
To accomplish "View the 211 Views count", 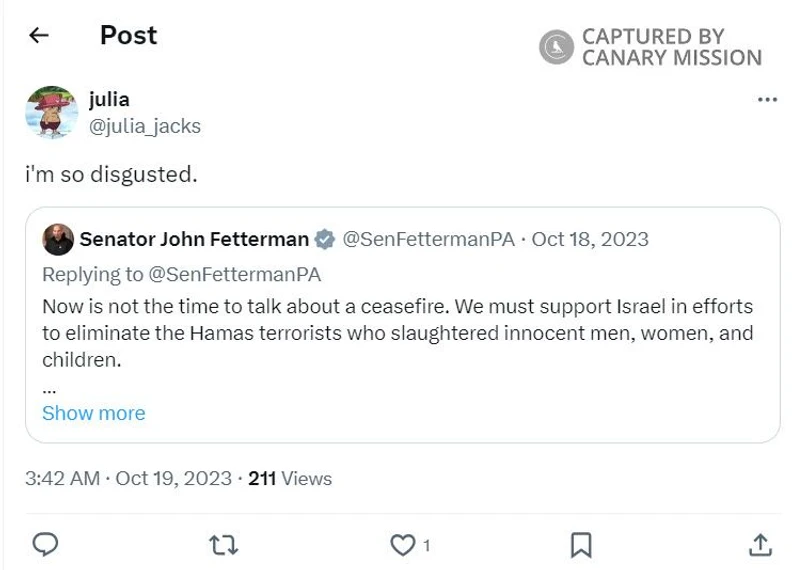I will tap(290, 478).
